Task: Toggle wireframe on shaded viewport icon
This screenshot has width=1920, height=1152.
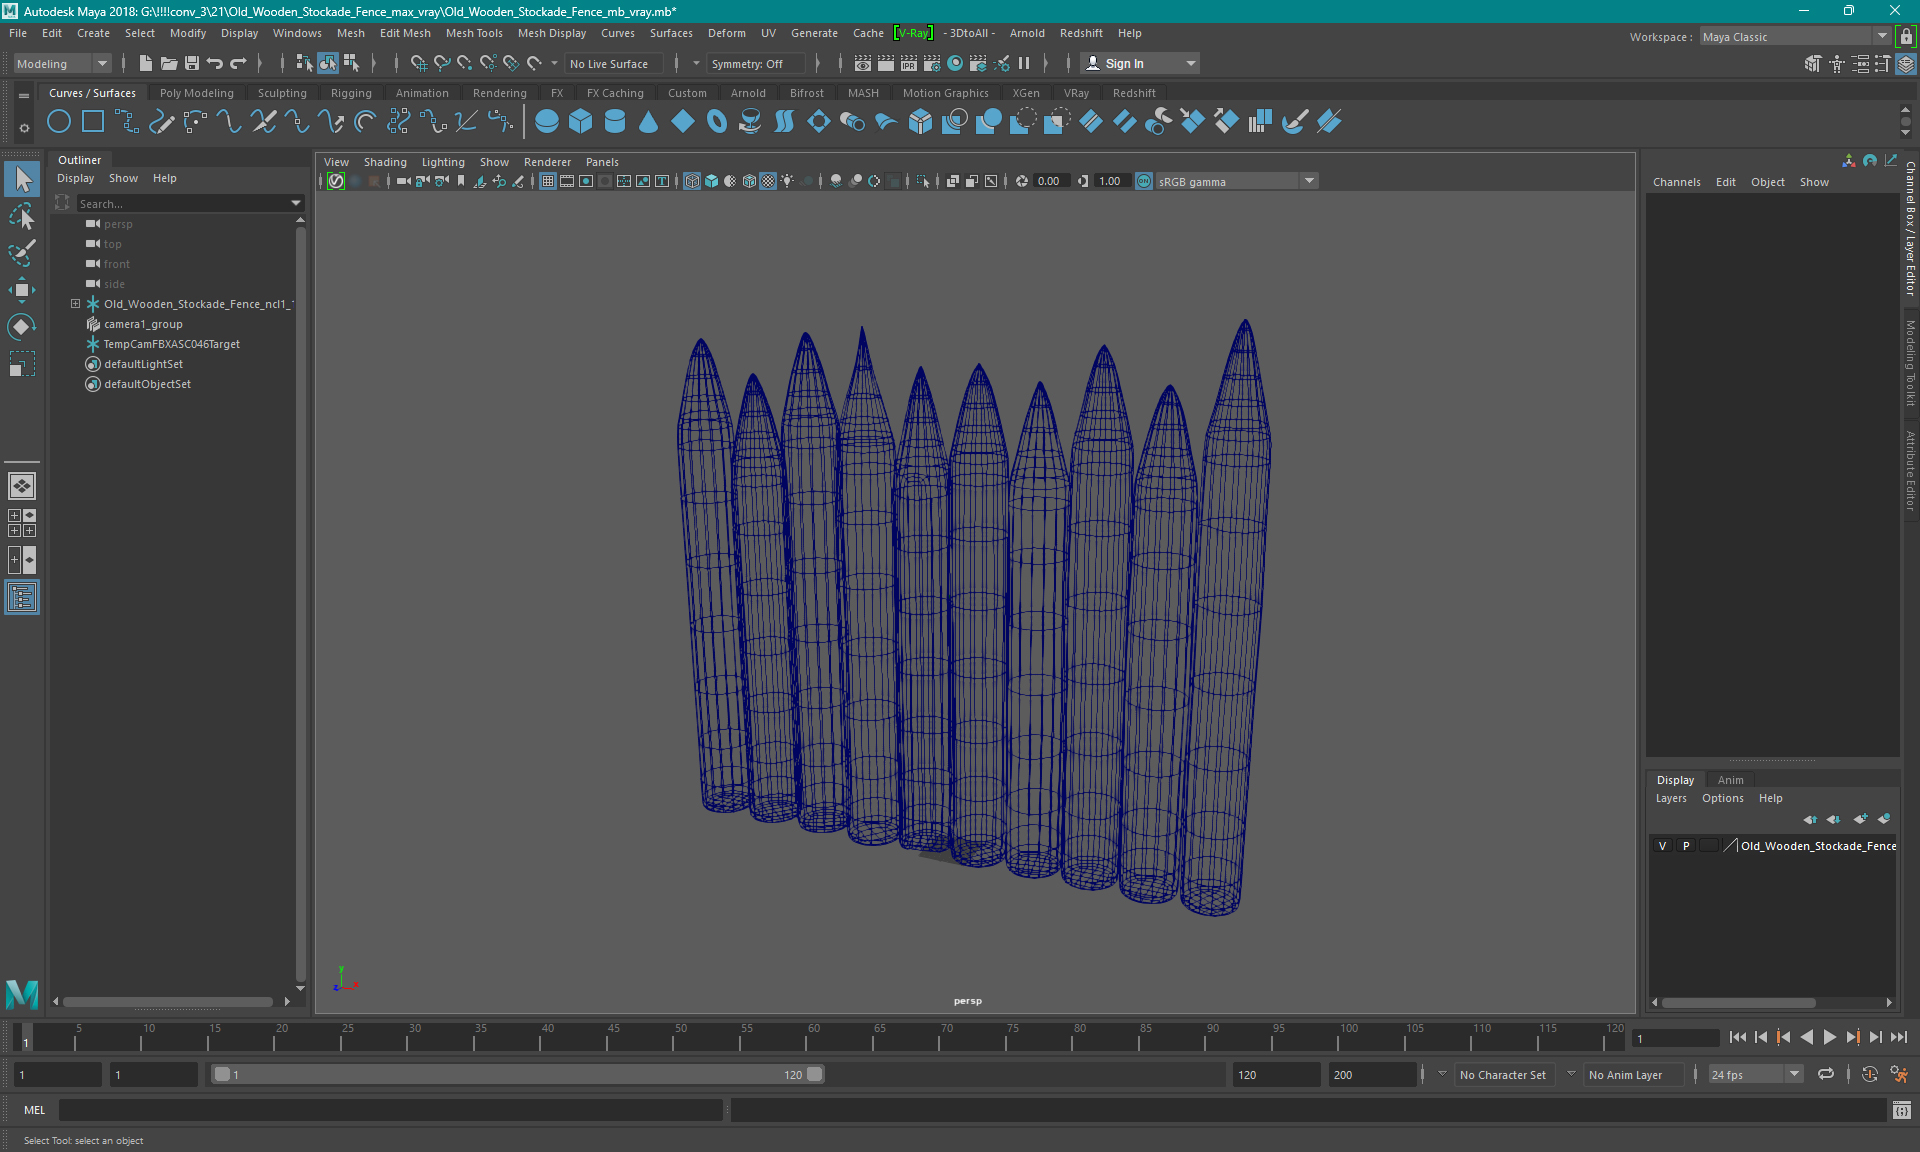Action: (748, 181)
